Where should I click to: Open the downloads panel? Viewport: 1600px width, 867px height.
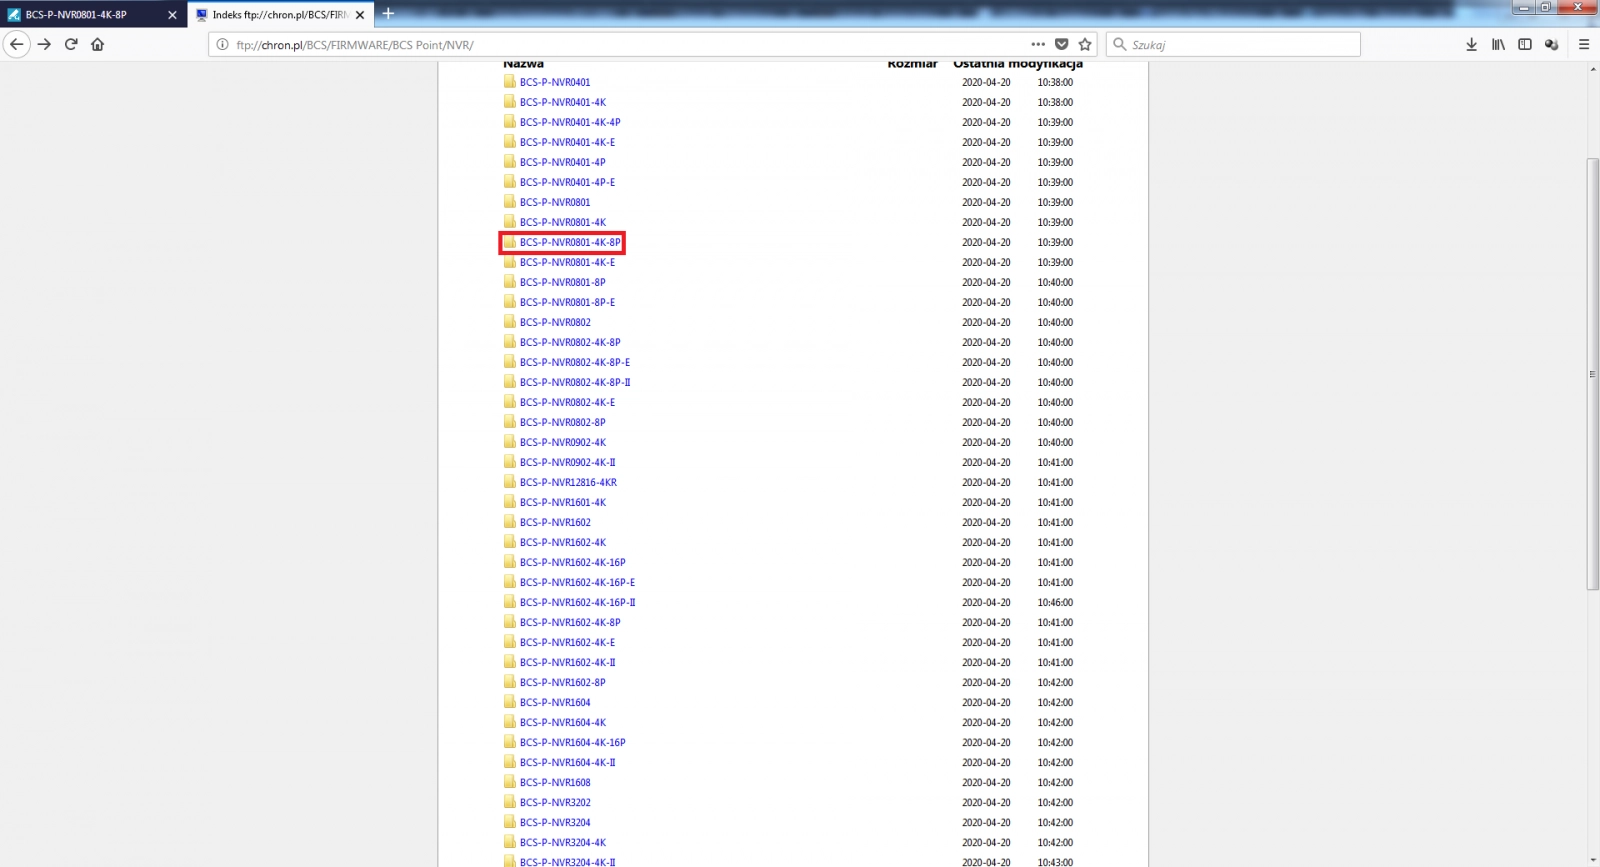coord(1471,44)
